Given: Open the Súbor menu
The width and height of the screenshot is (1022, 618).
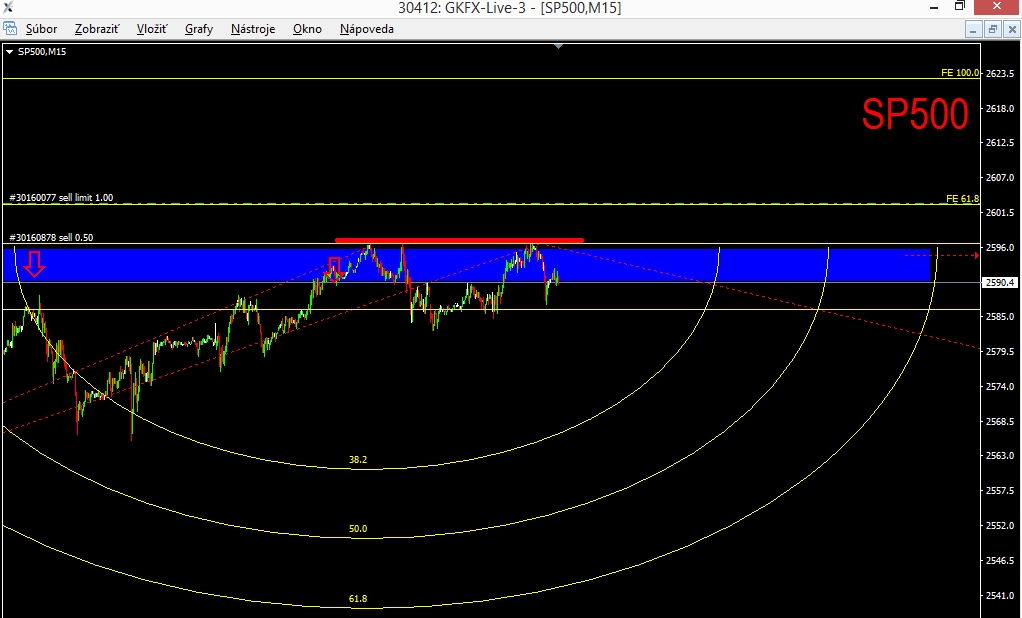Looking at the screenshot, I should point(41,29).
